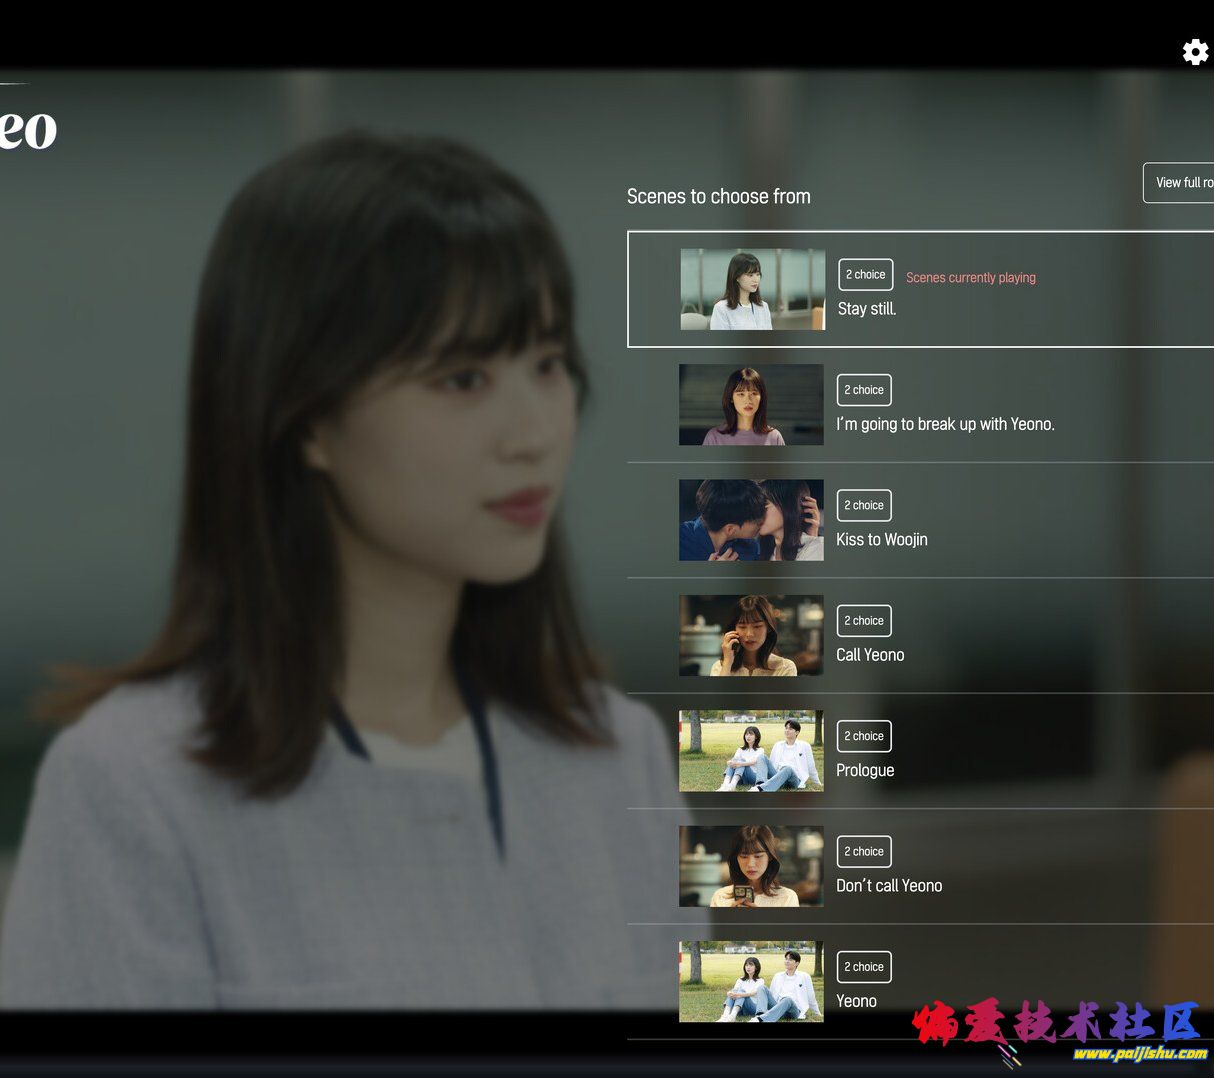This screenshot has width=1214, height=1078.
Task: Click the "Stay still." scene title
Action: tap(867, 309)
